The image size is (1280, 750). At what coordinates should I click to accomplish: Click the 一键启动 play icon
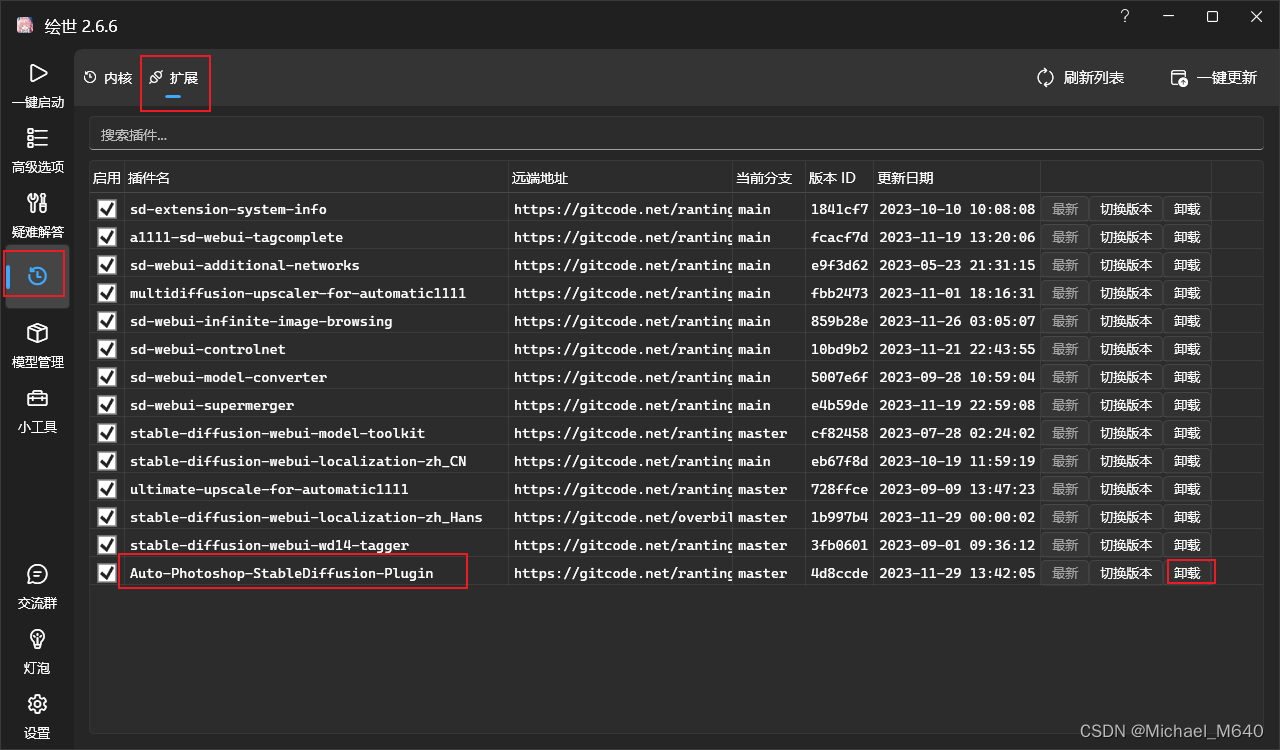pyautogui.click(x=37, y=73)
